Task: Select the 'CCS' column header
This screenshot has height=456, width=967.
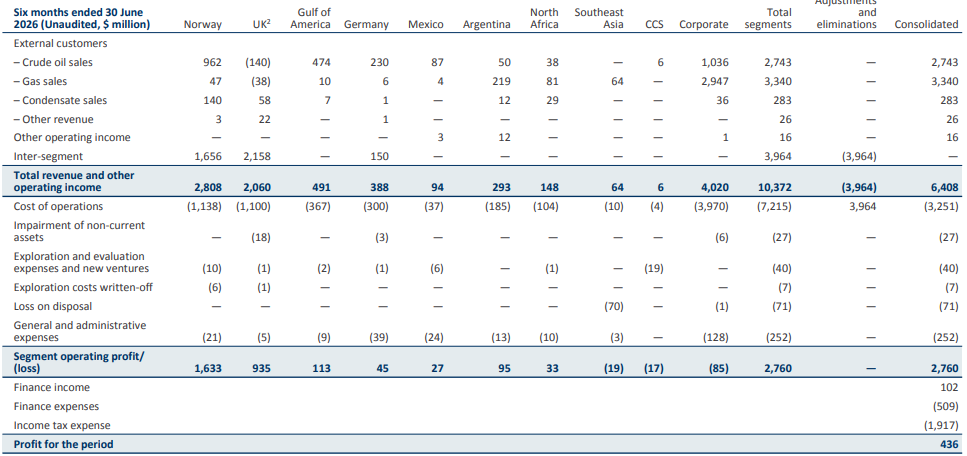Action: point(654,25)
